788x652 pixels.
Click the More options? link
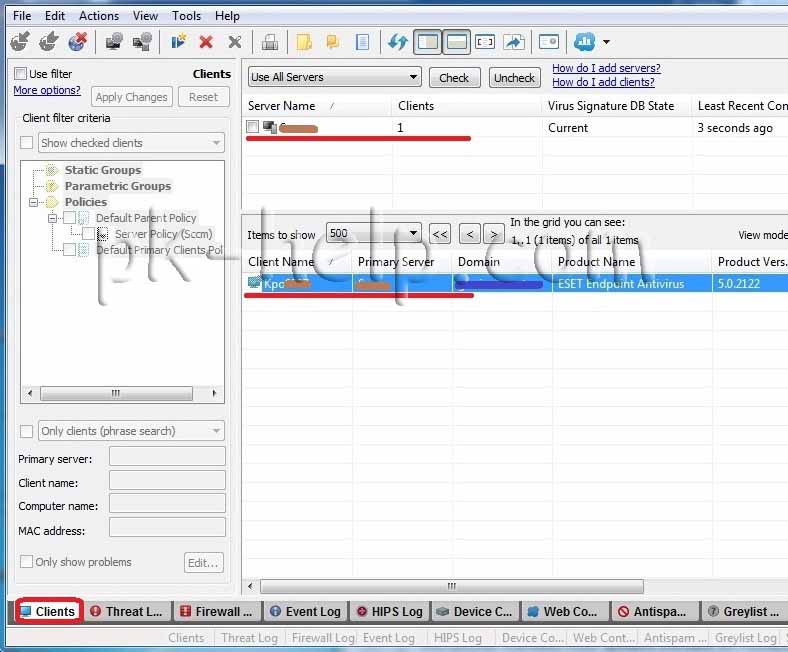pyautogui.click(x=47, y=90)
